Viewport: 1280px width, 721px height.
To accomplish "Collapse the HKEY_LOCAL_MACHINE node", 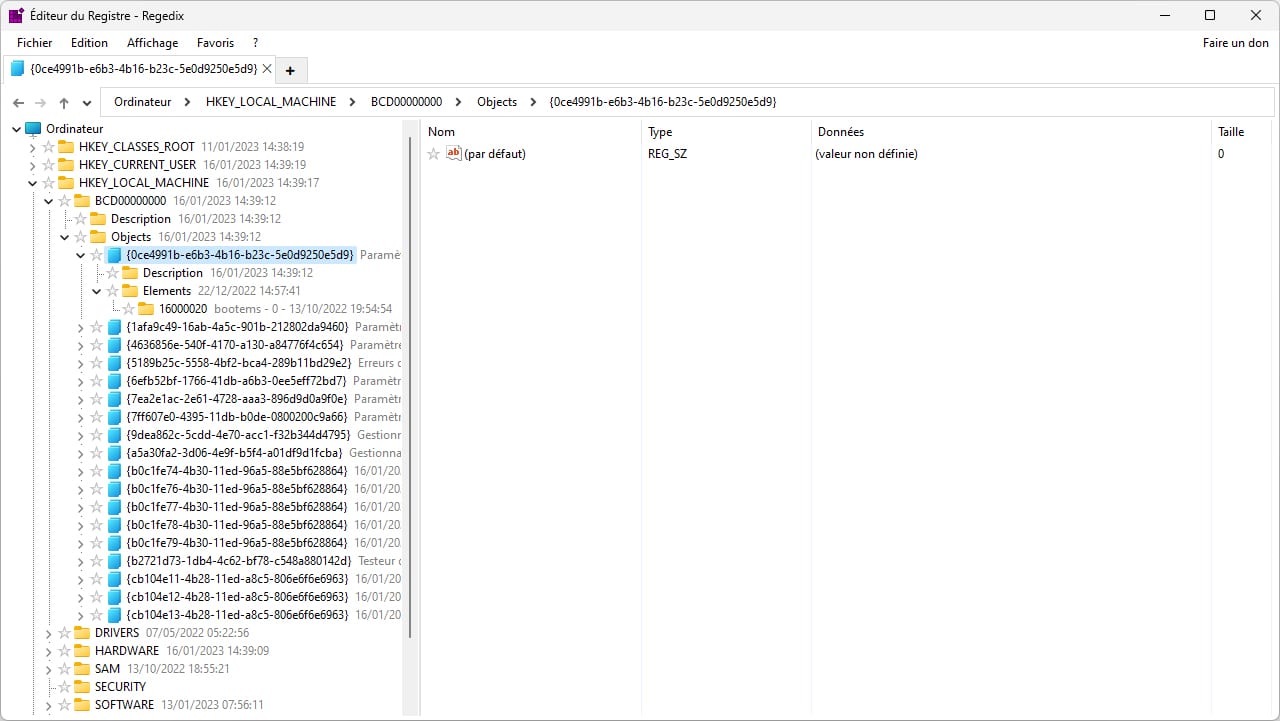I will (32, 183).
